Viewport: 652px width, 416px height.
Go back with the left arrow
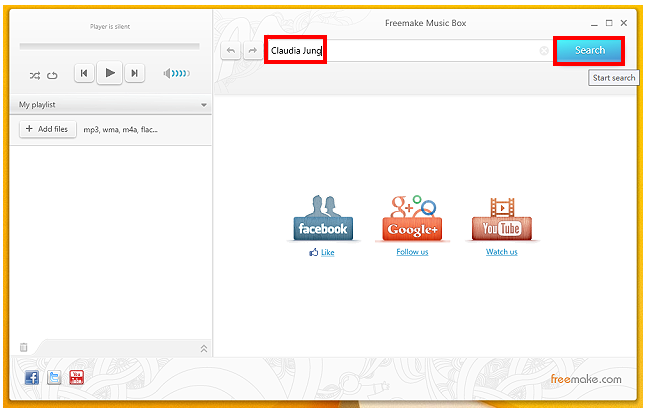coord(231,51)
